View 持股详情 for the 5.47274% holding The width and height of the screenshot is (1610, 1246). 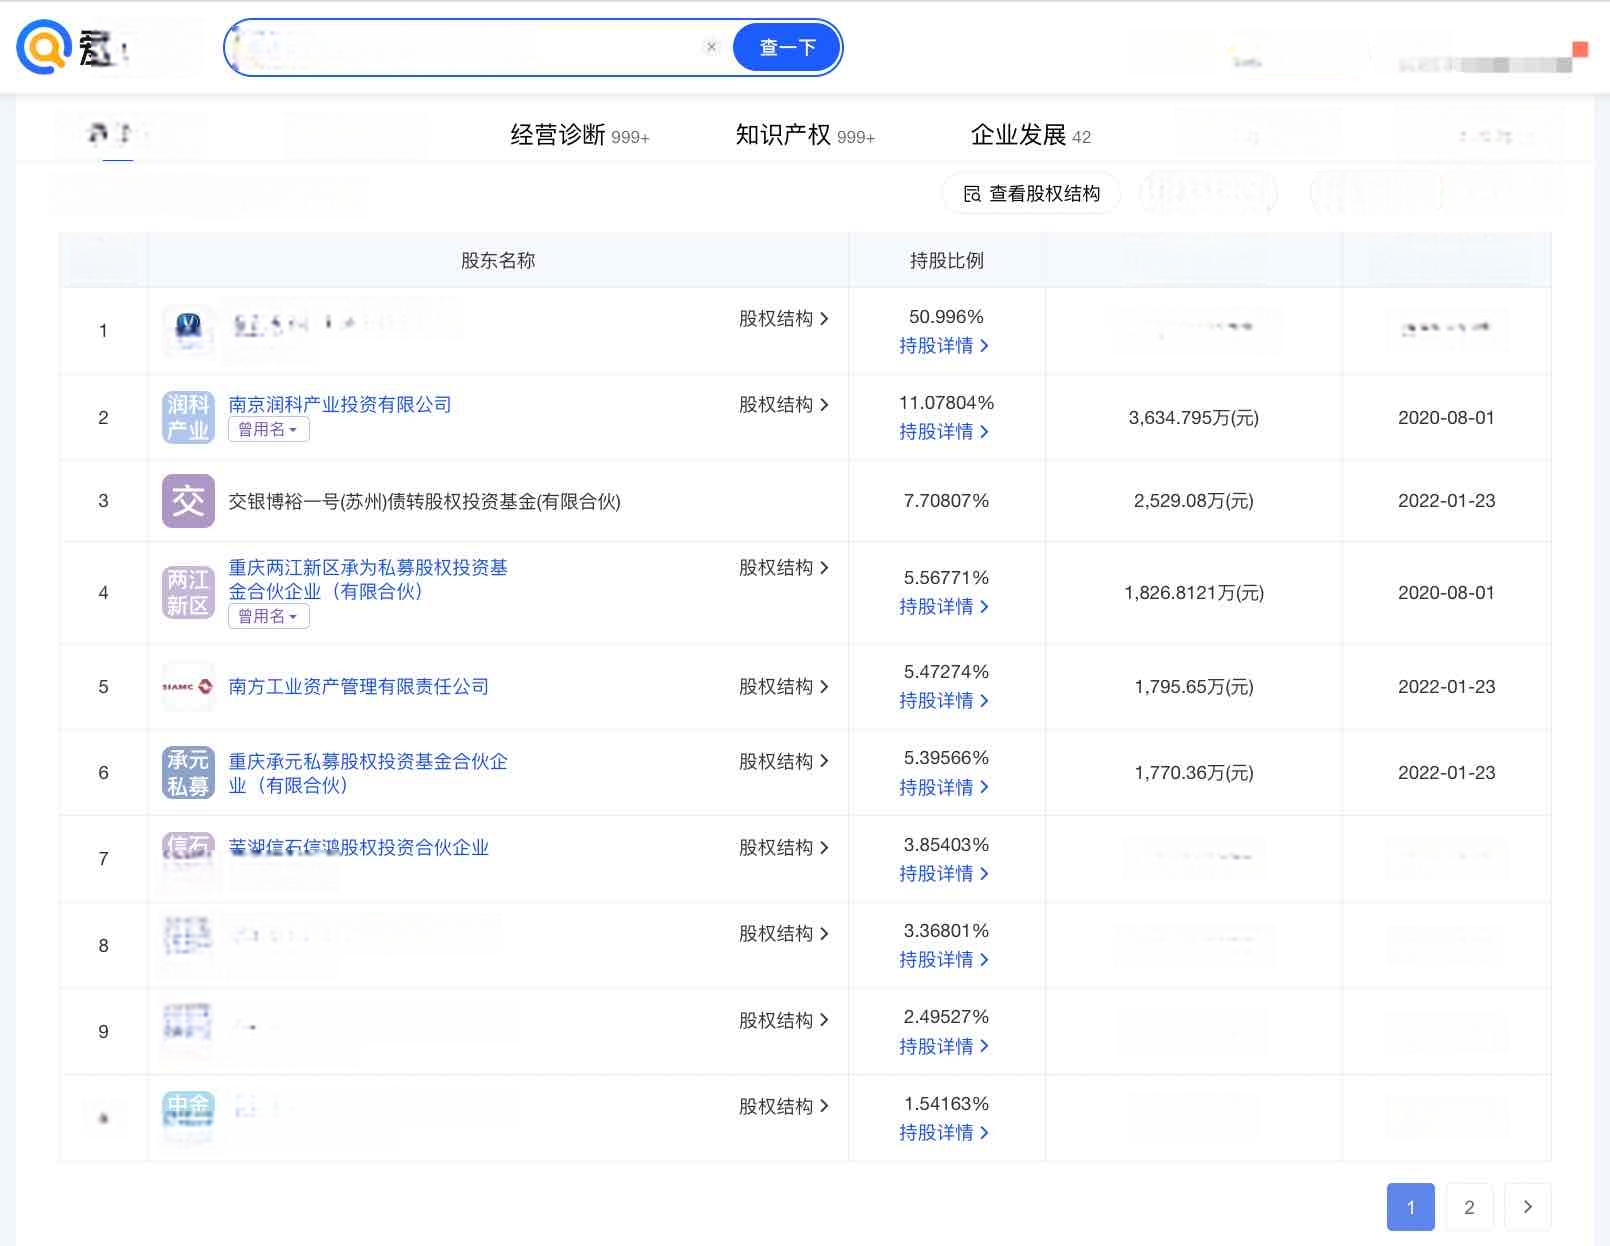944,700
